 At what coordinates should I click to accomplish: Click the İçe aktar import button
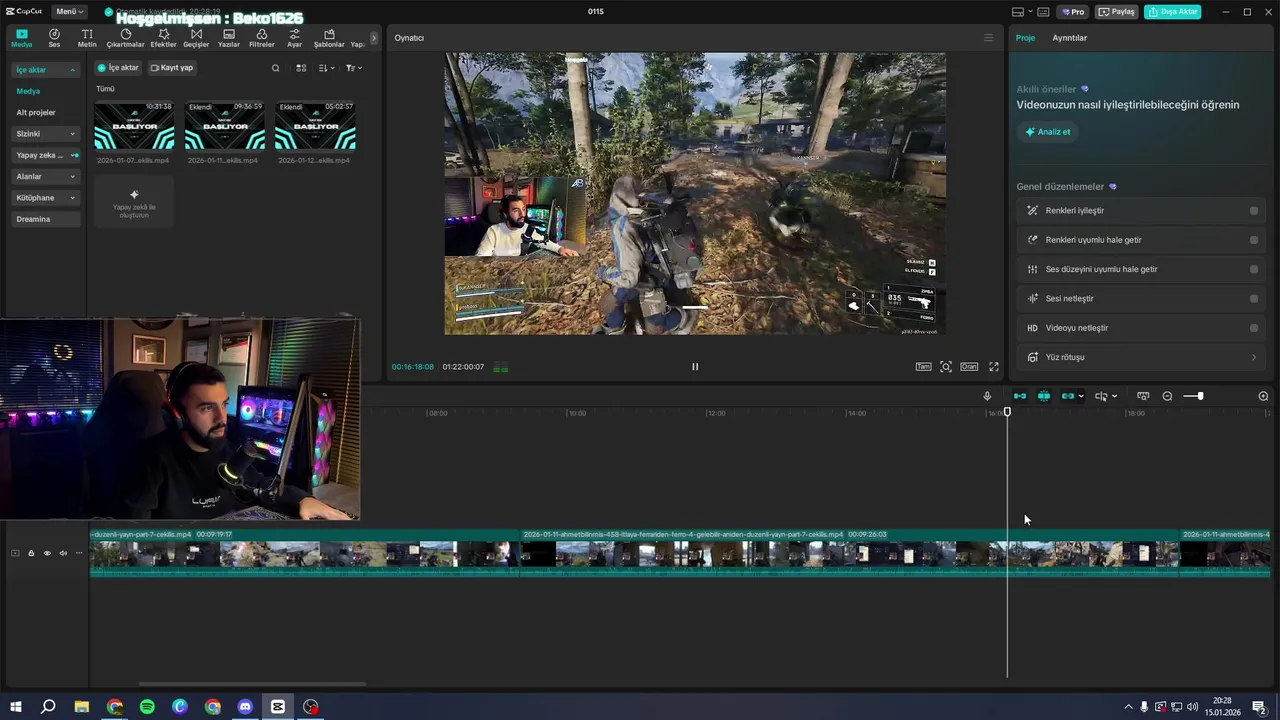point(118,68)
